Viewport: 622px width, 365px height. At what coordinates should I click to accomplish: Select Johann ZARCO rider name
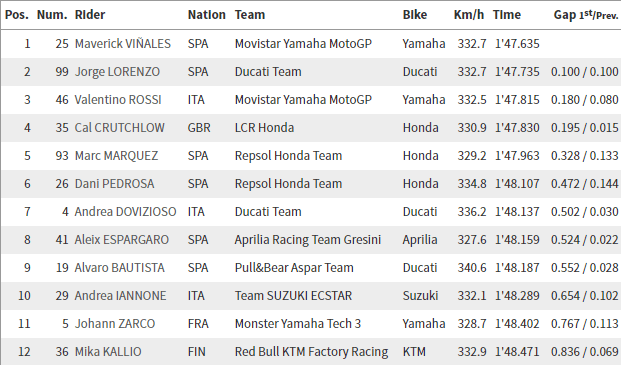[x=115, y=324]
